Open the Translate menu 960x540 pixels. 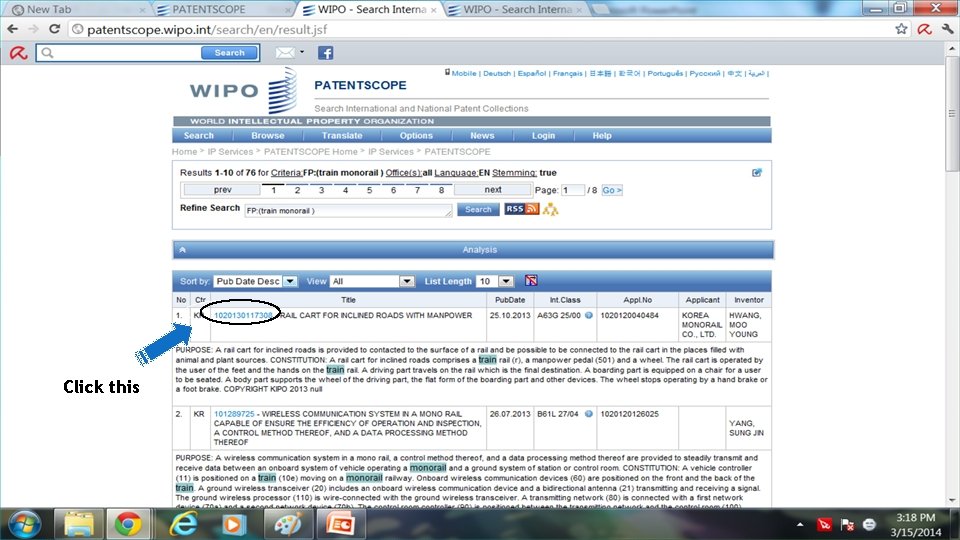(342, 135)
